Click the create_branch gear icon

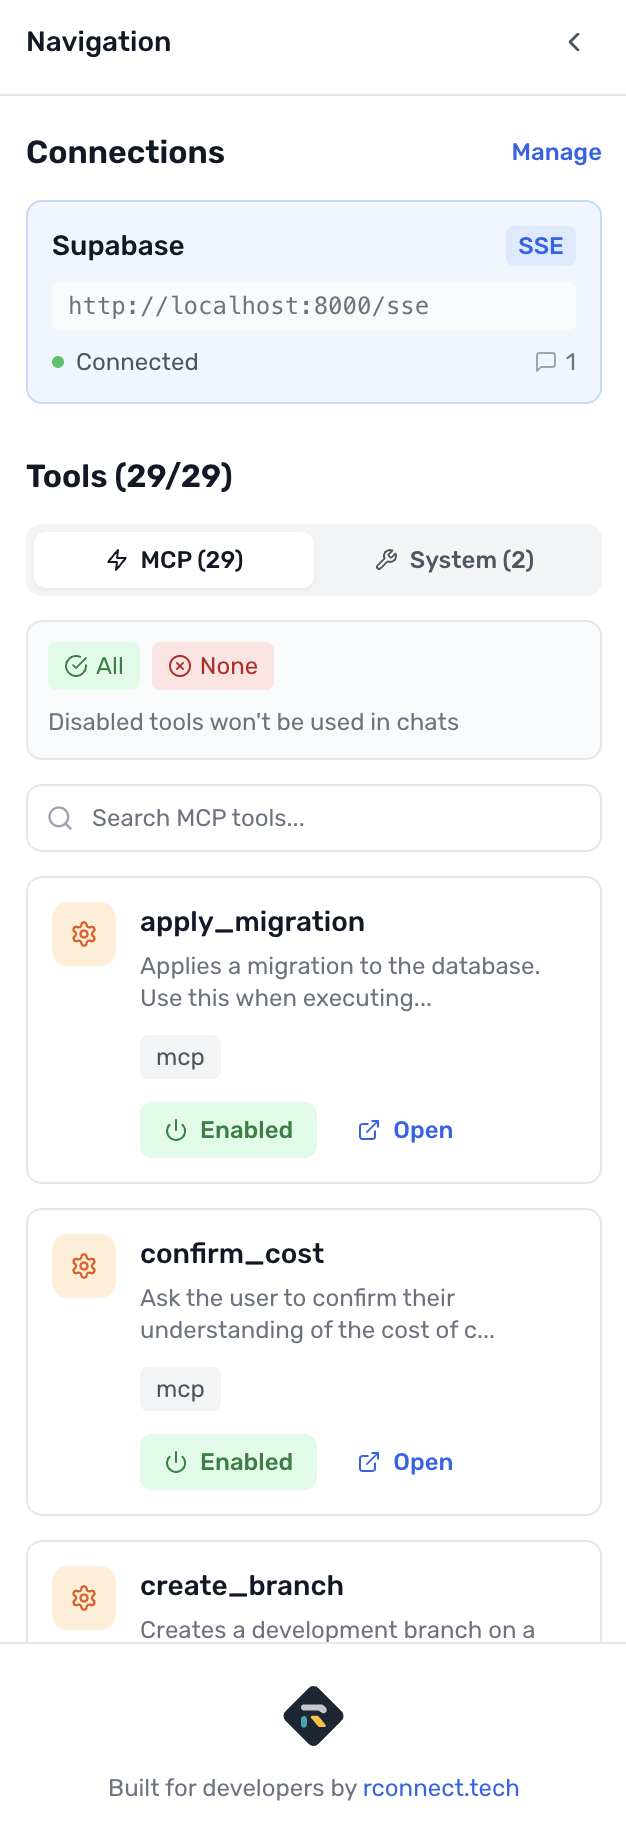tap(84, 1597)
